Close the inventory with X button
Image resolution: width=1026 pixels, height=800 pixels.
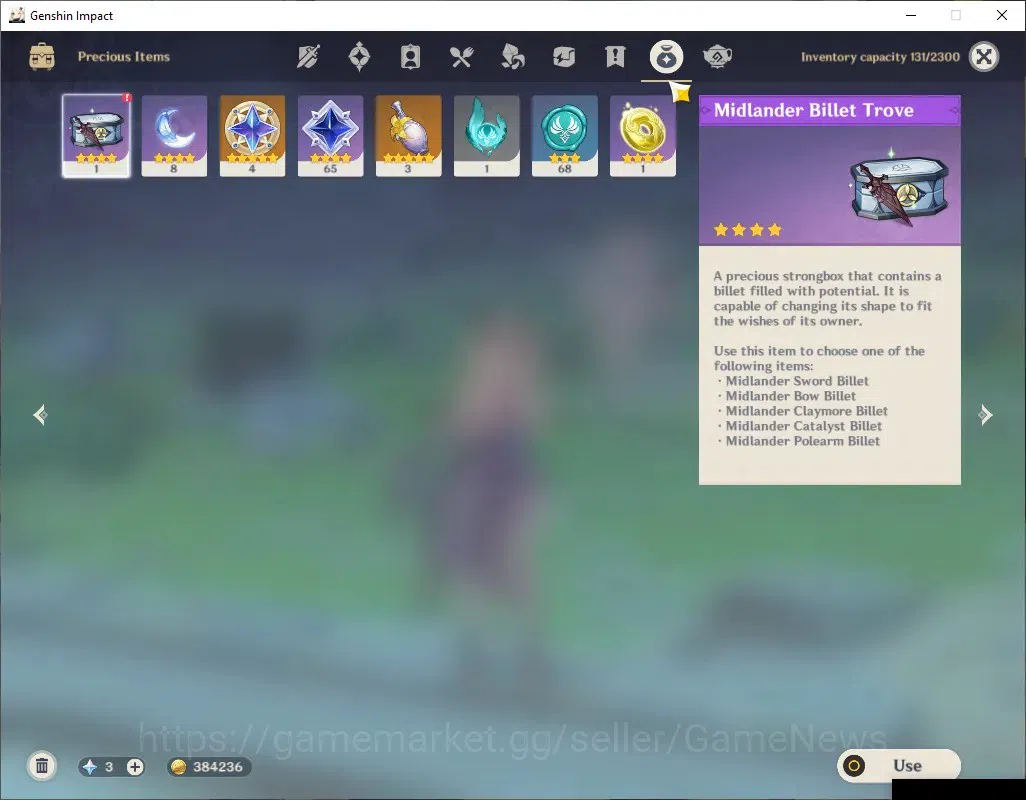[x=983, y=57]
